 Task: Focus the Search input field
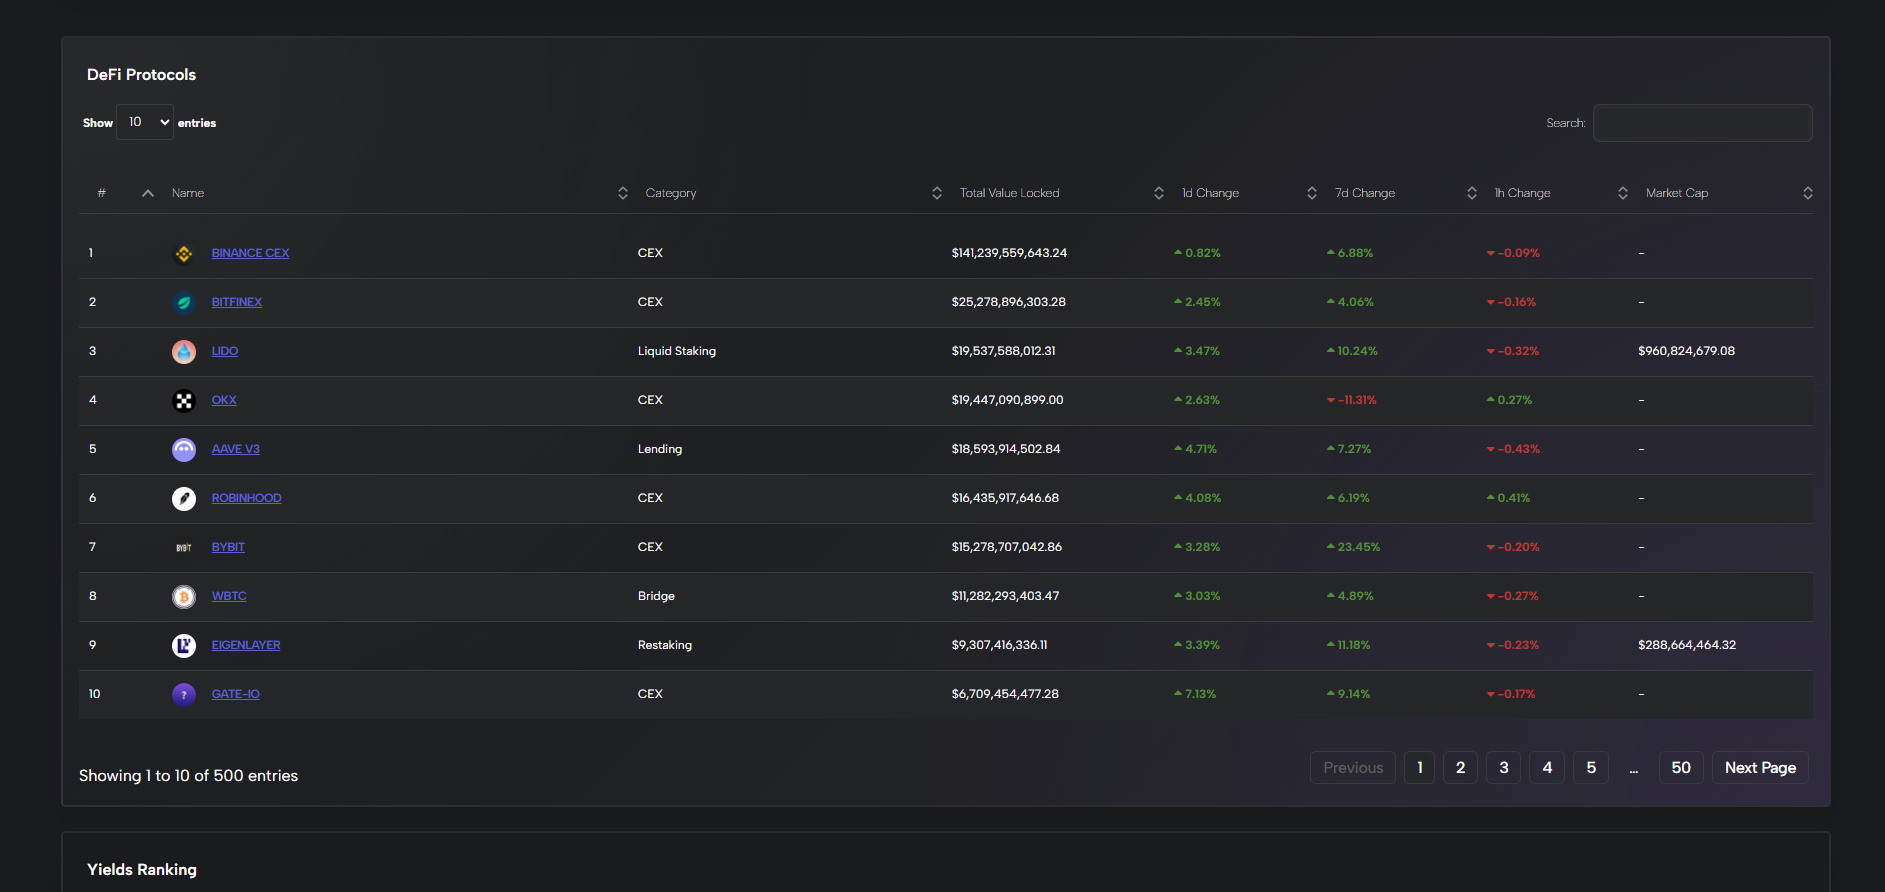[1702, 123]
